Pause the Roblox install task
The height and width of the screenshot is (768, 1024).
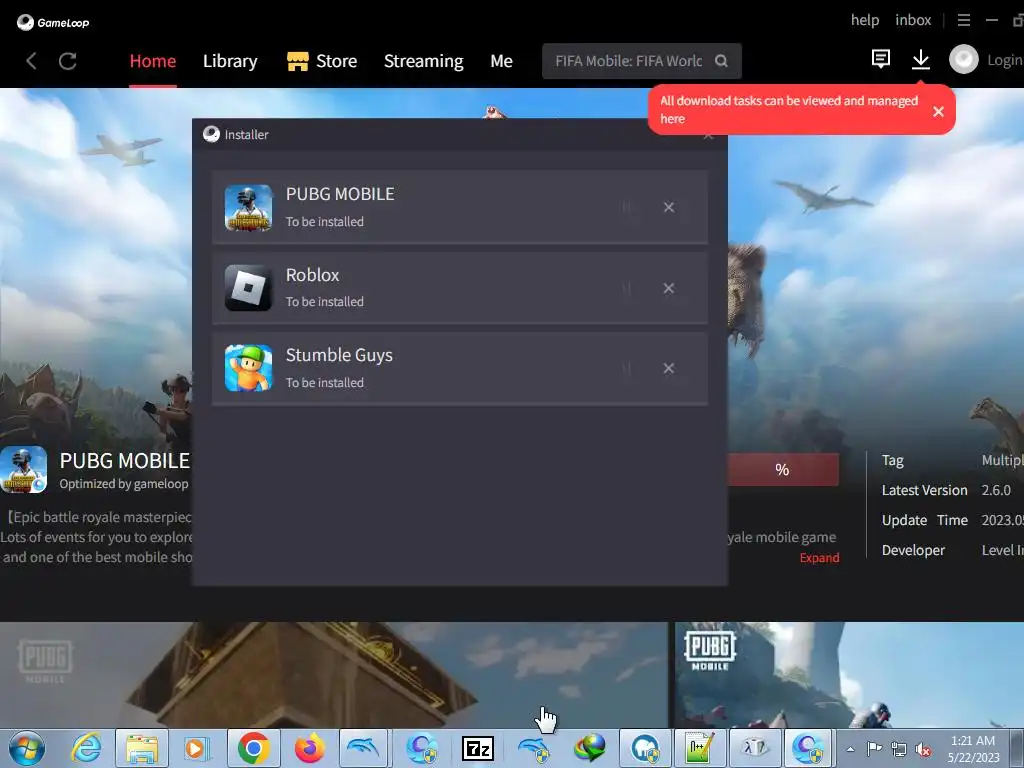[x=626, y=288]
